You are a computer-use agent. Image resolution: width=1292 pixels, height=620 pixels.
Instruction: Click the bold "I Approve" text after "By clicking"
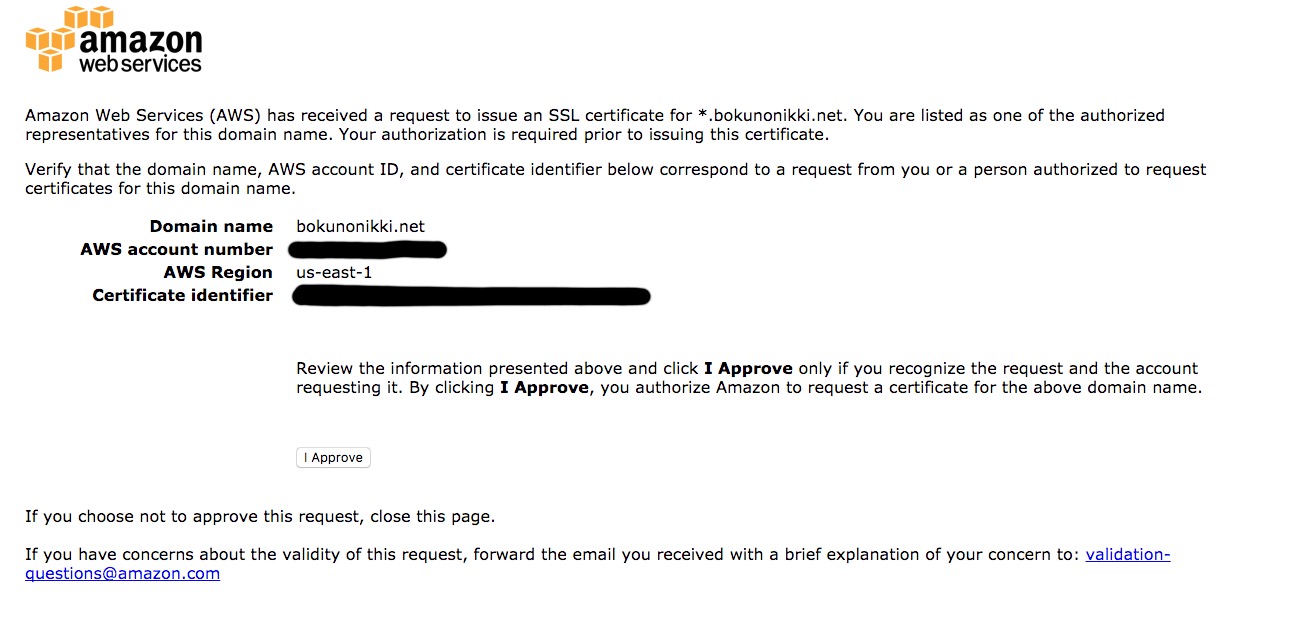[544, 387]
